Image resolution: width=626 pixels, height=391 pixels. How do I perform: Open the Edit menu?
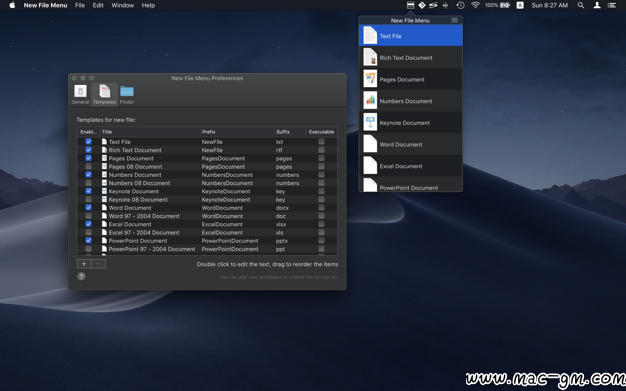pyautogui.click(x=98, y=5)
